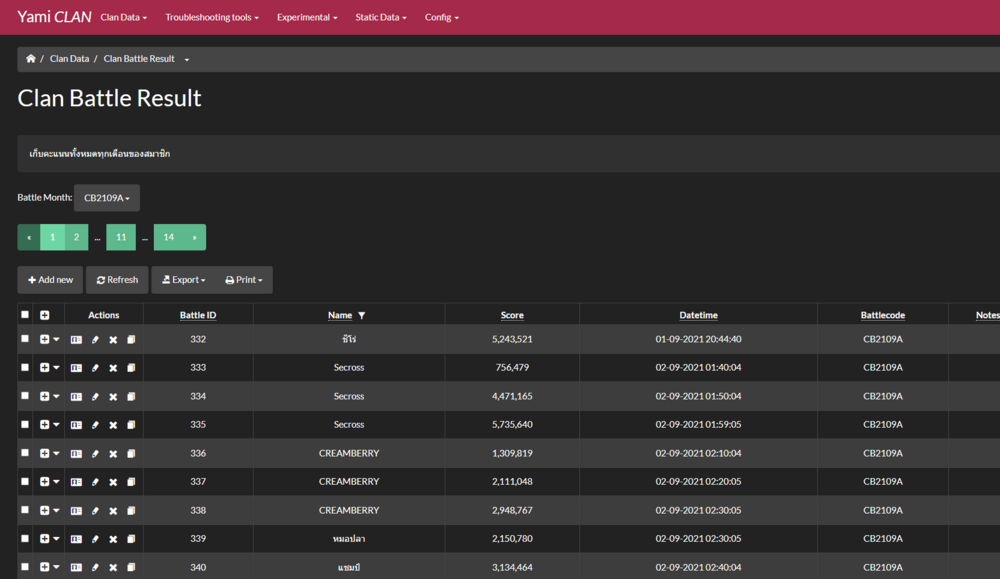The image size is (1000, 579).
Task: Click the Add new button
Action: point(50,280)
